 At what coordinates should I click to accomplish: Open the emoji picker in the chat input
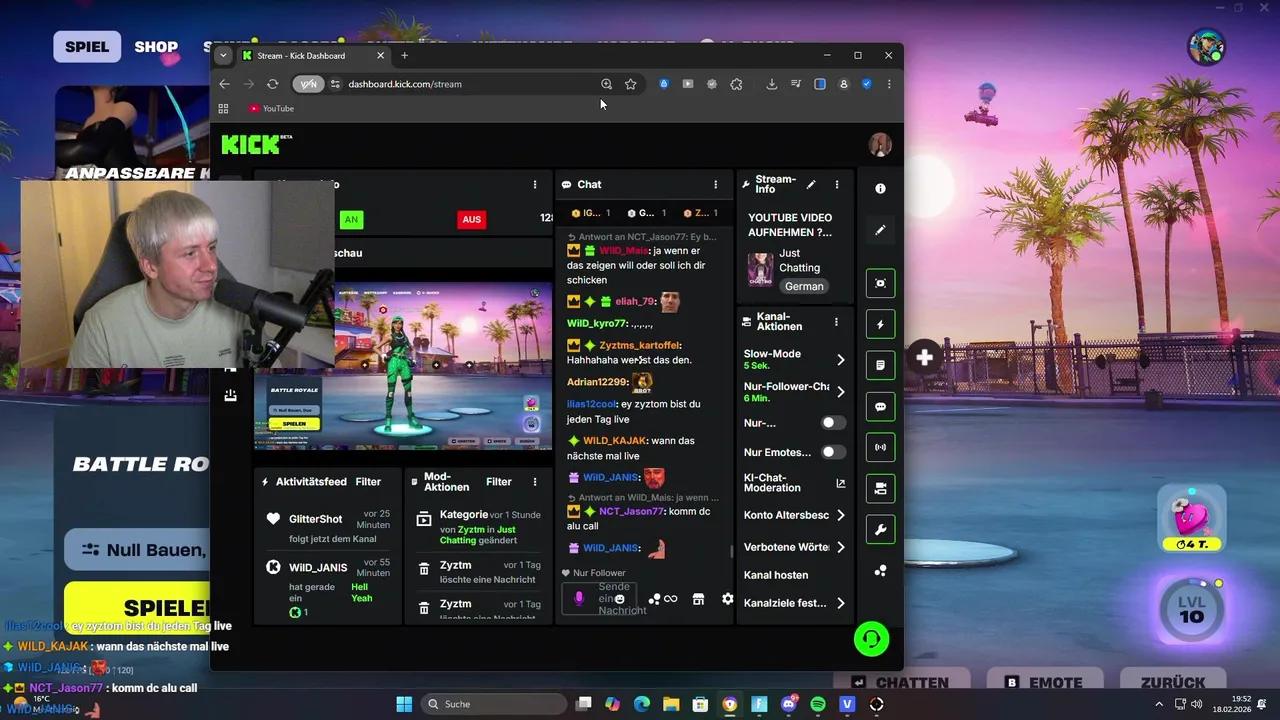point(619,599)
